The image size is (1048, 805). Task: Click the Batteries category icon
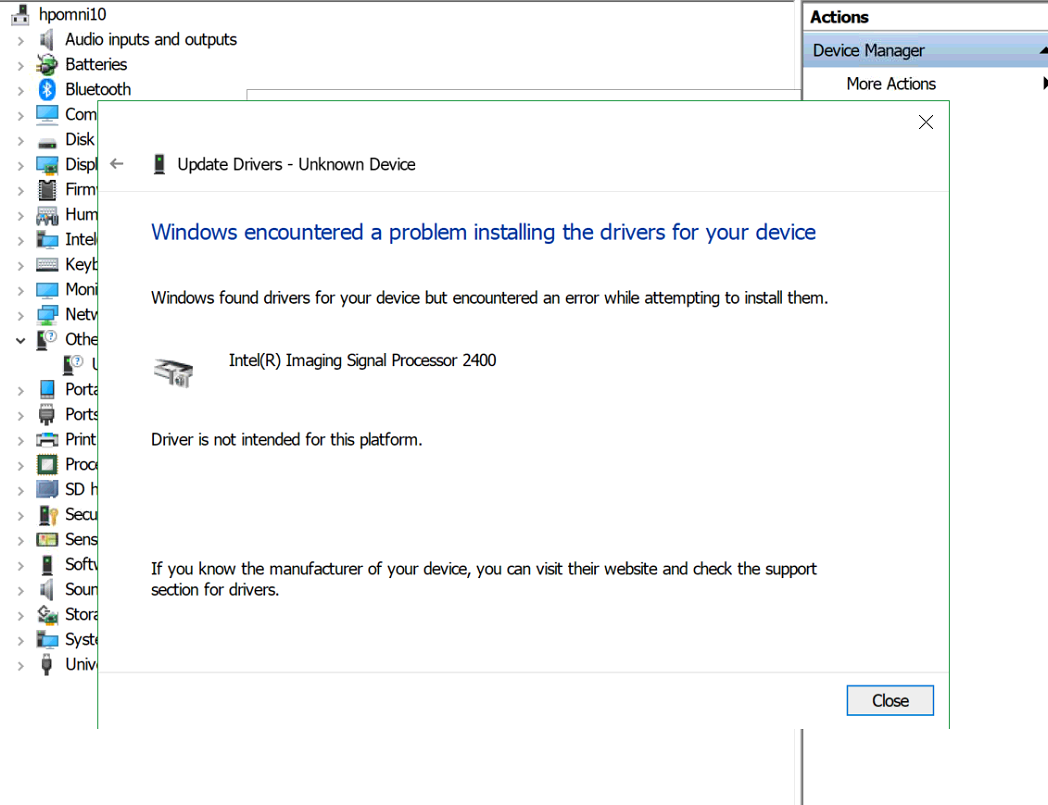[x=46, y=64]
